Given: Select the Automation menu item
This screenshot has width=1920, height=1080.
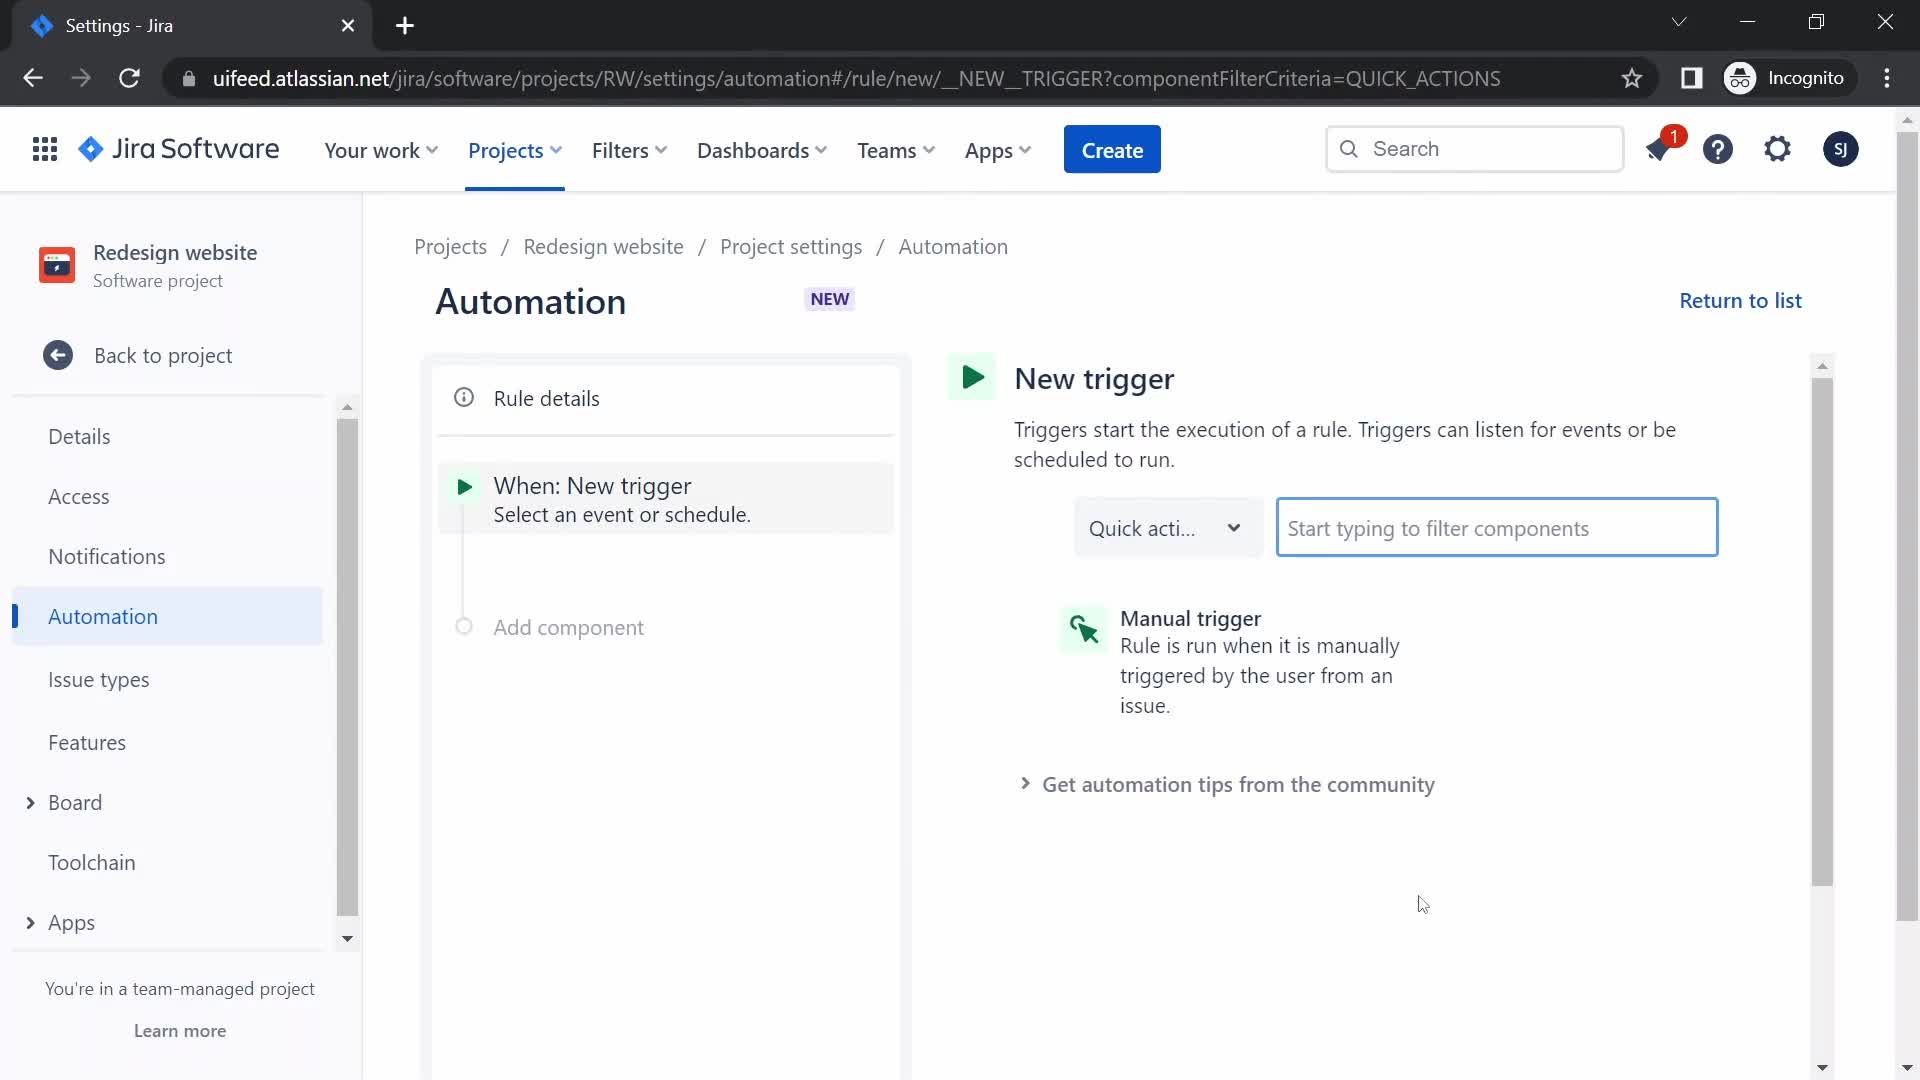Looking at the screenshot, I should pos(103,616).
